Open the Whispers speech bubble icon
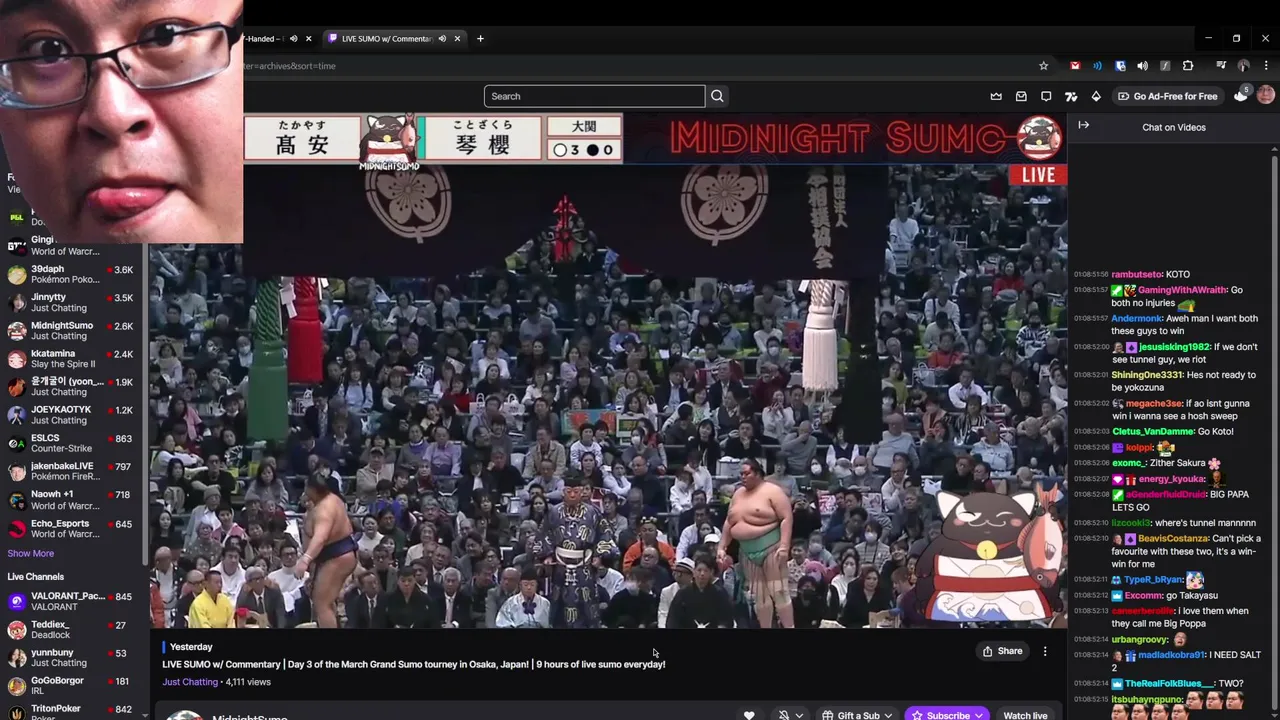This screenshot has width=1280, height=720. pos(1046,96)
